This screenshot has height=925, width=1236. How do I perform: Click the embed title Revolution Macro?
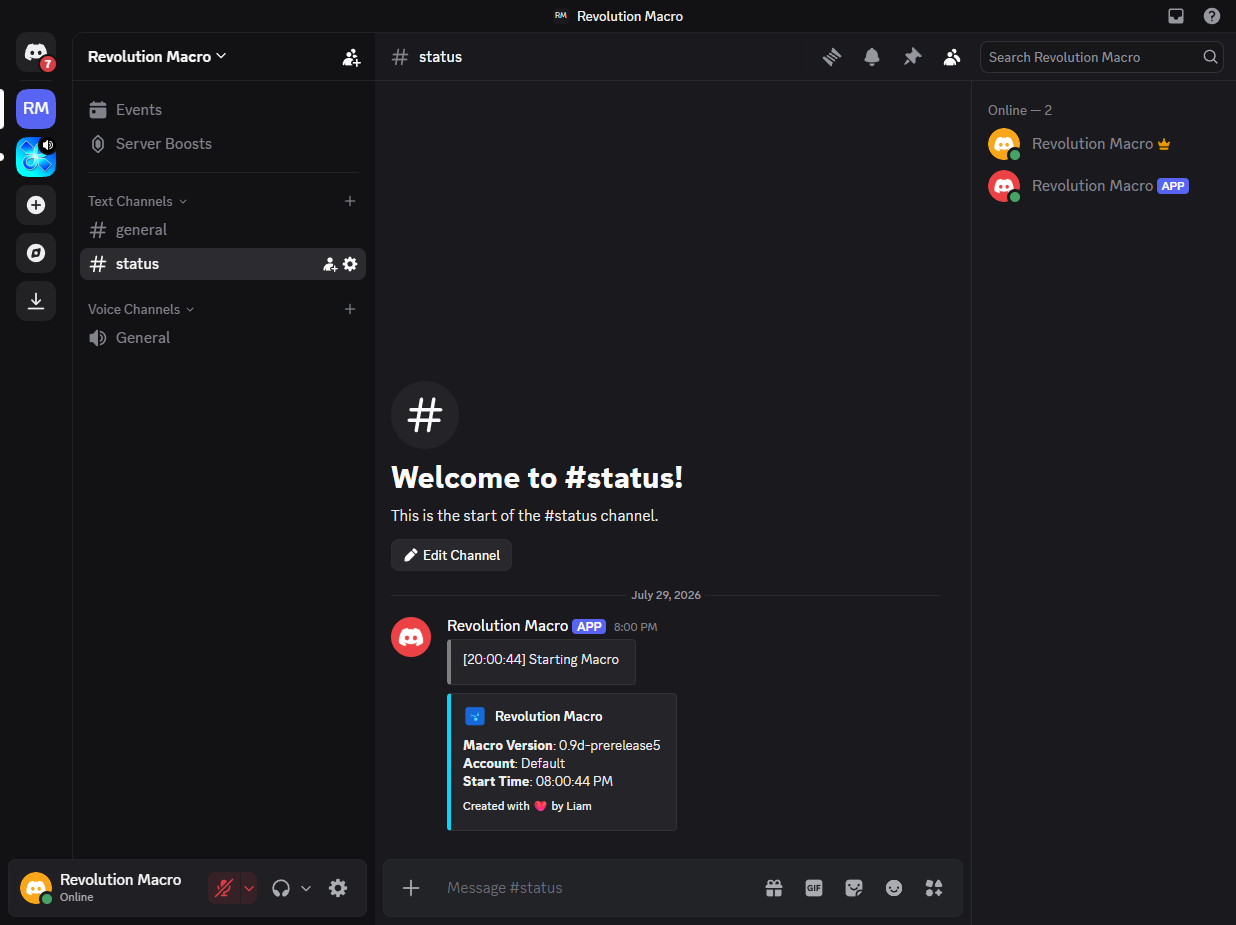(548, 716)
